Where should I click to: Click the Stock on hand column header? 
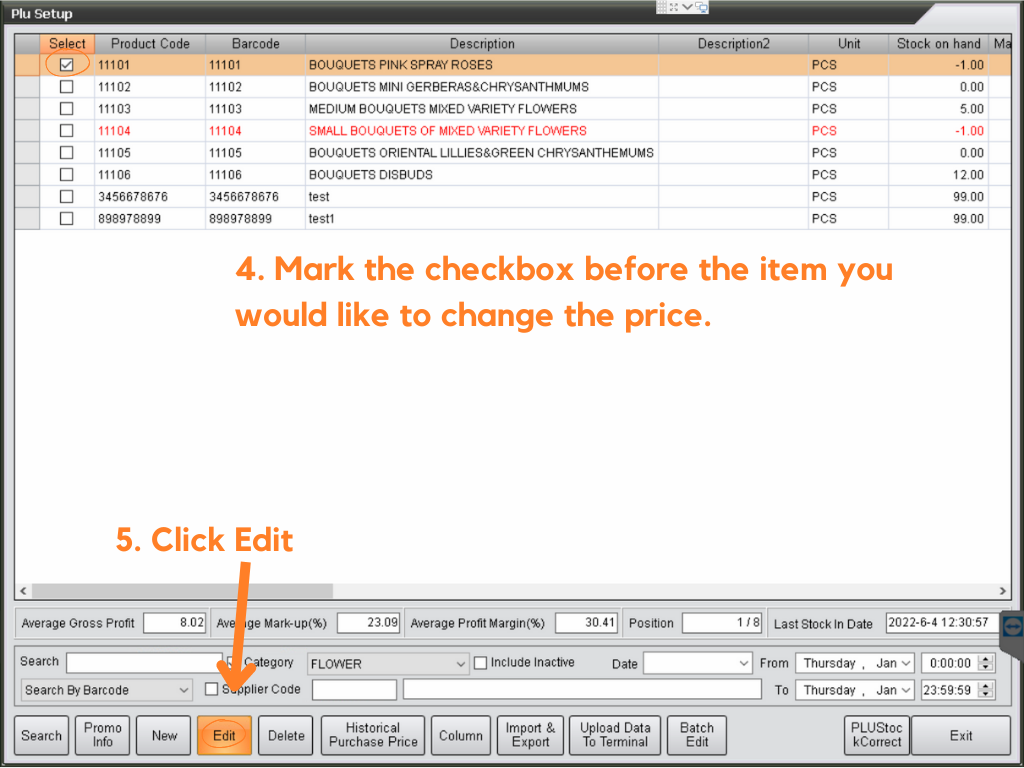pyautogui.click(x=938, y=44)
